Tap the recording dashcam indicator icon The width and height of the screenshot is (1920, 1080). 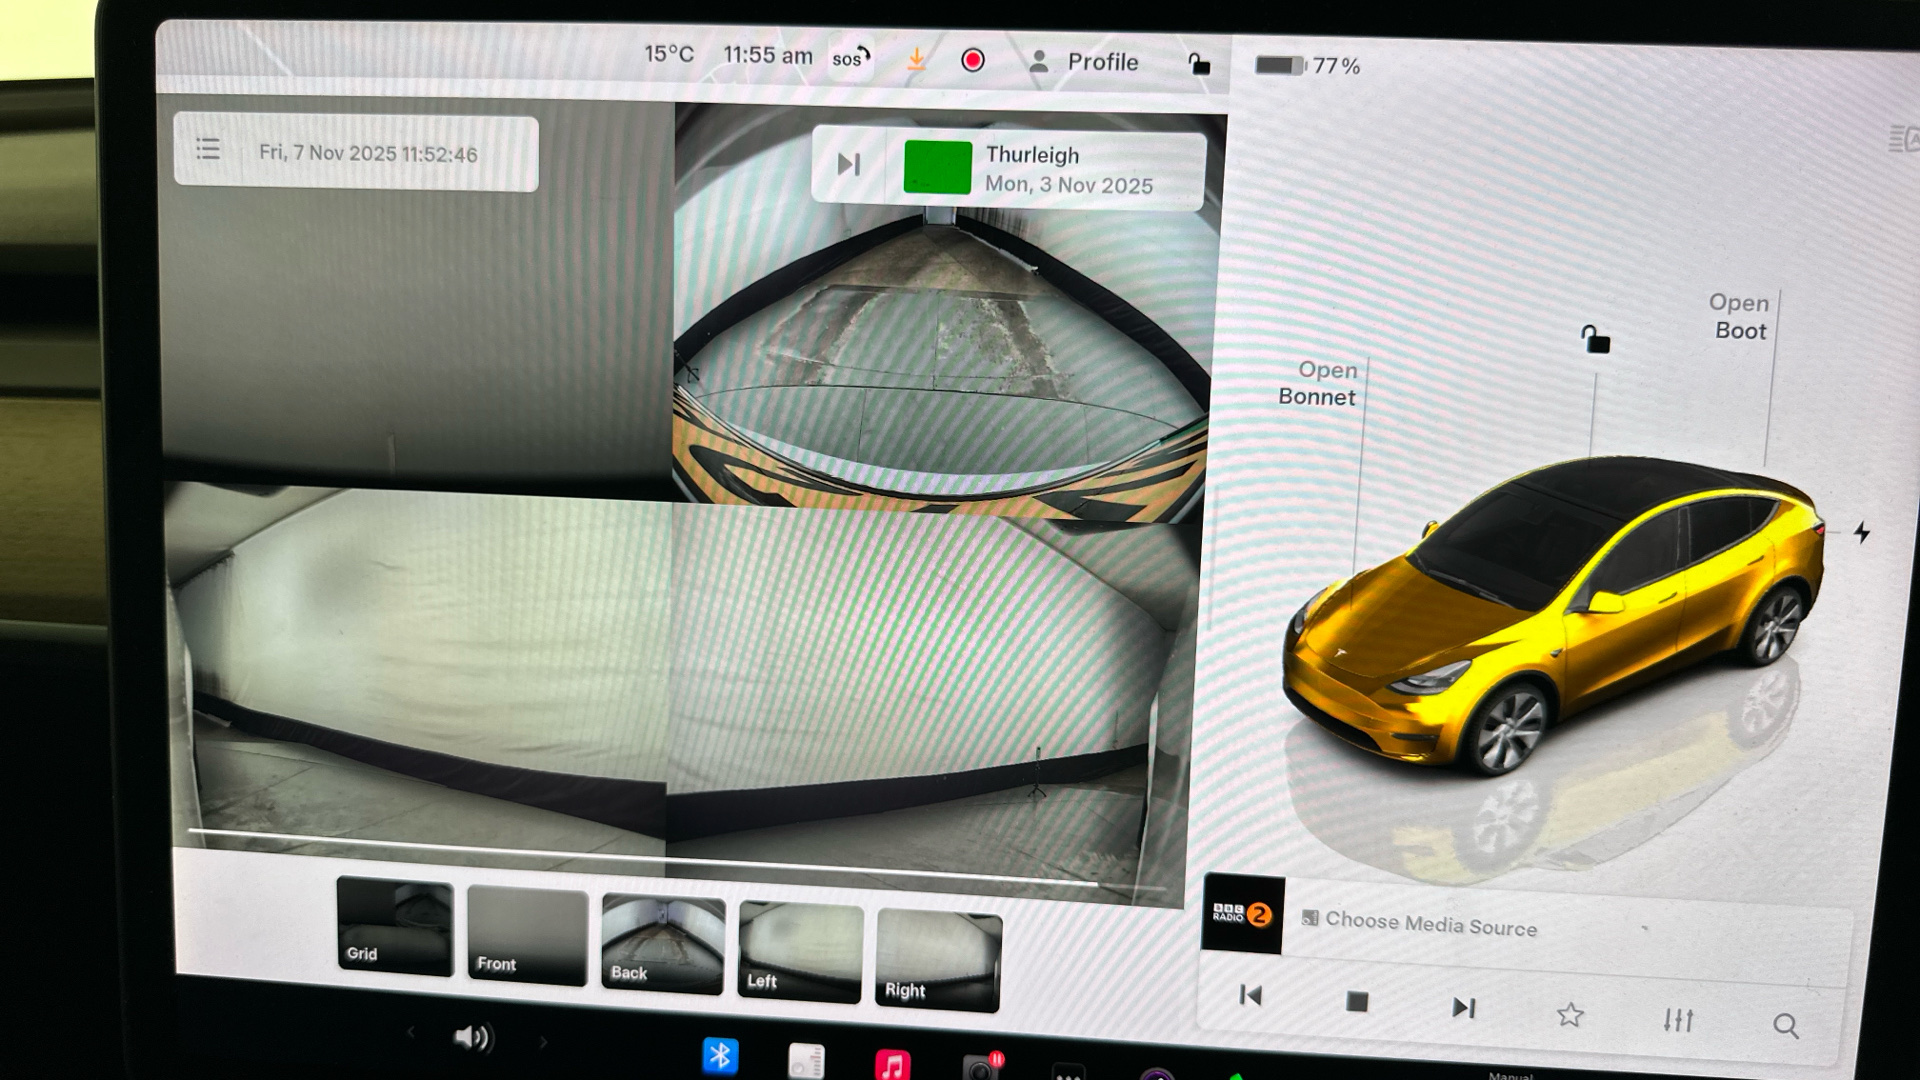point(972,61)
